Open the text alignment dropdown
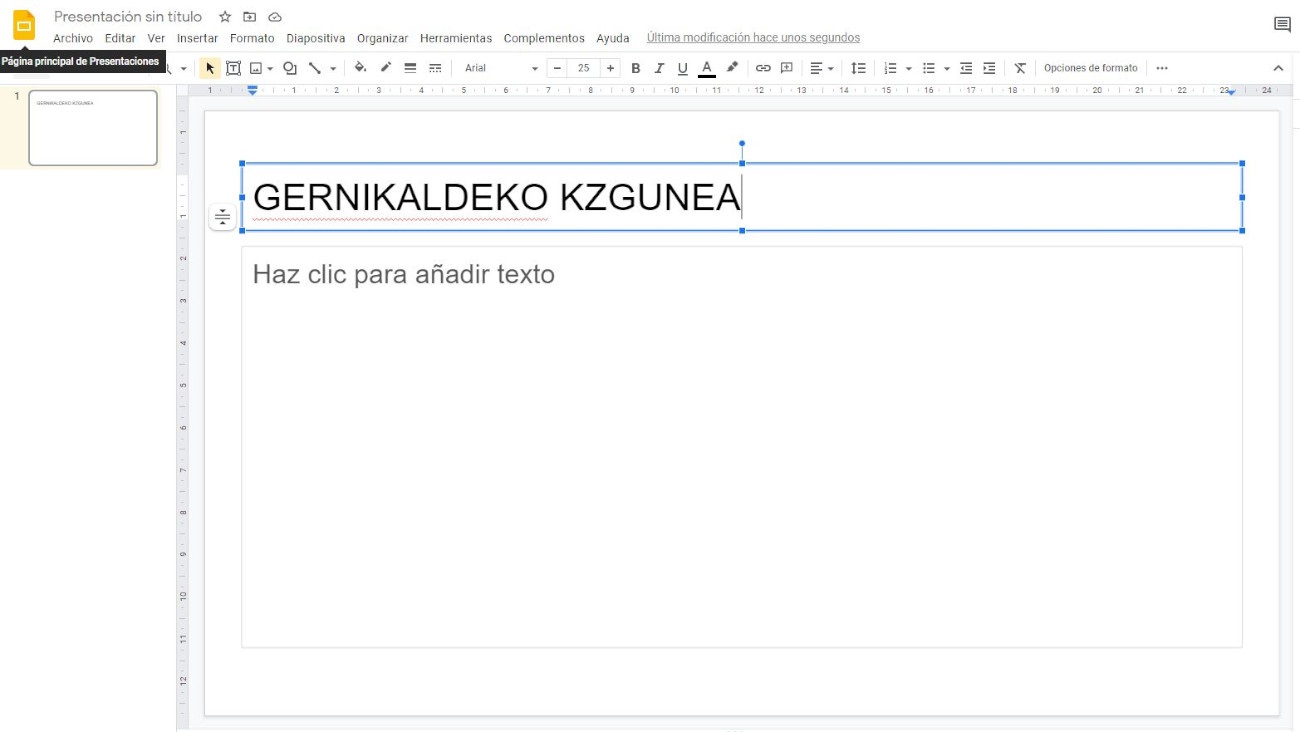This screenshot has height=732, width=1300. [x=822, y=68]
